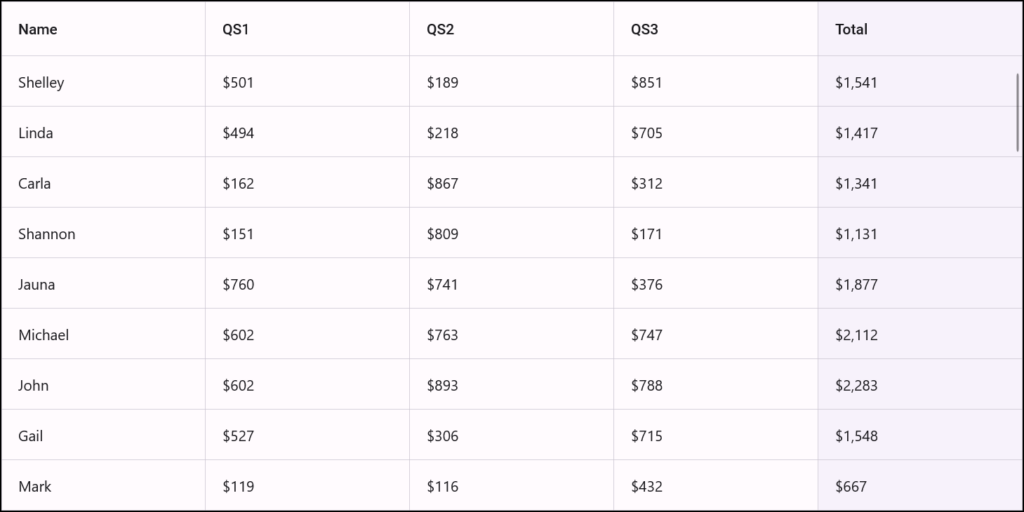Click Shelley's QS1 value $501
The image size is (1024, 512).
tap(238, 82)
